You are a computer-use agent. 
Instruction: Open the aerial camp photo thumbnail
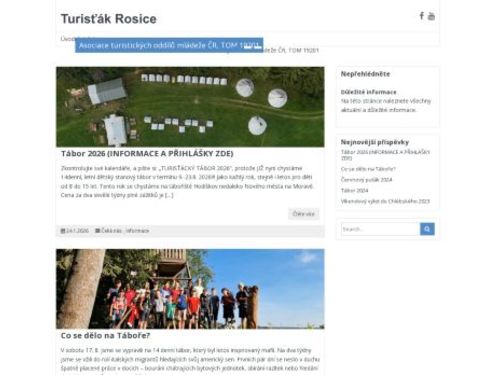click(190, 107)
